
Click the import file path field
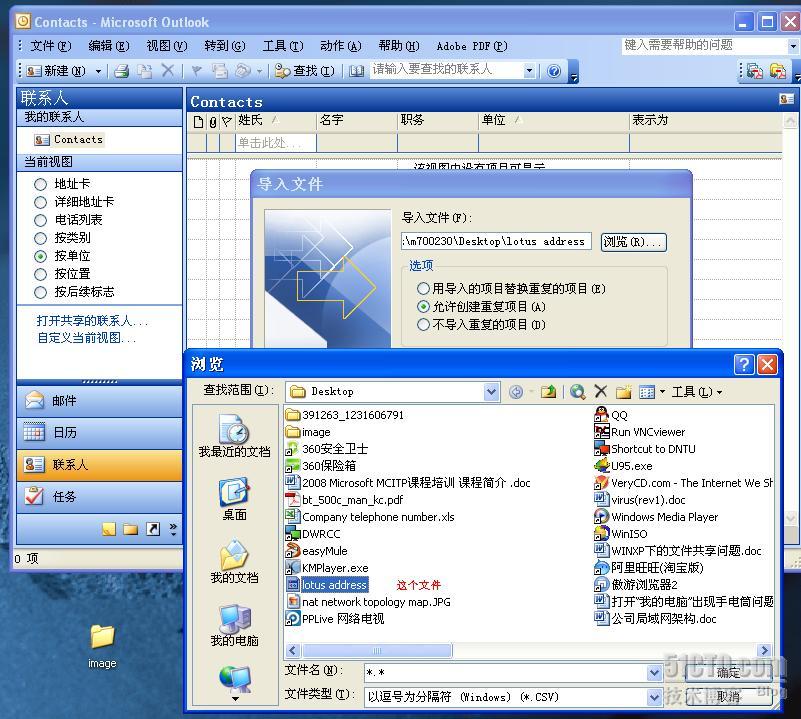(x=496, y=241)
